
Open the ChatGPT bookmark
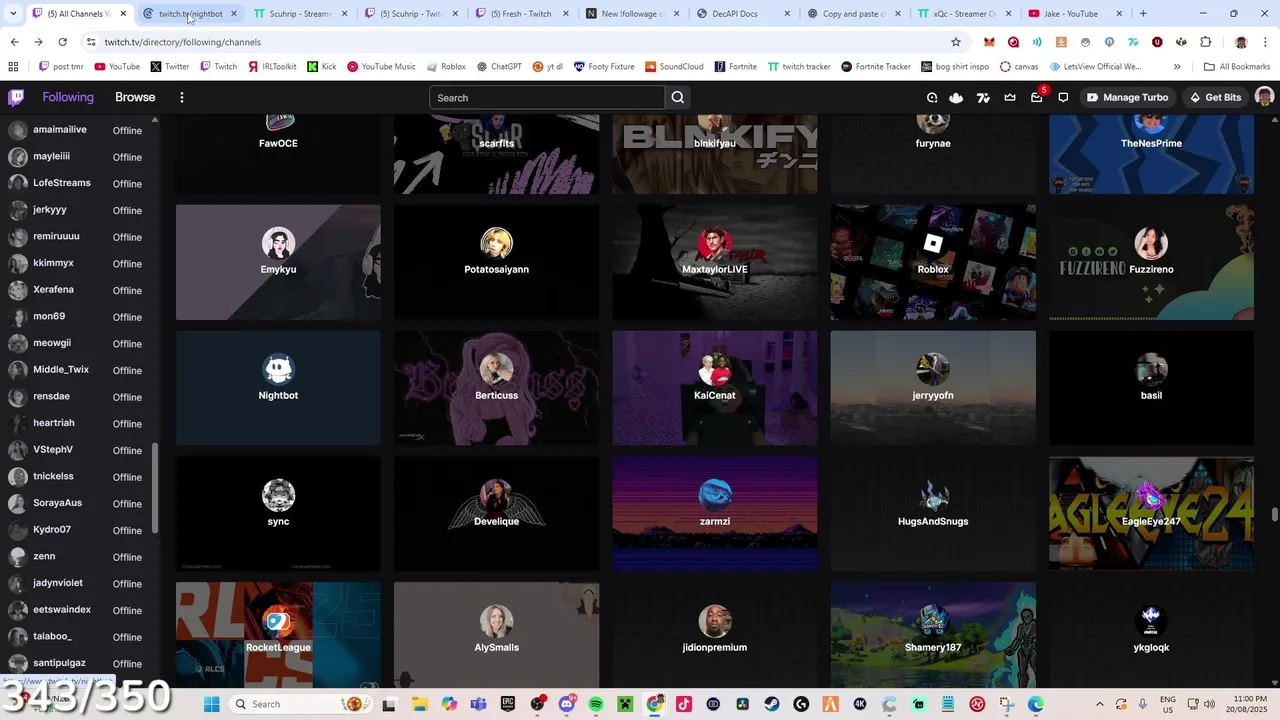[x=498, y=67]
